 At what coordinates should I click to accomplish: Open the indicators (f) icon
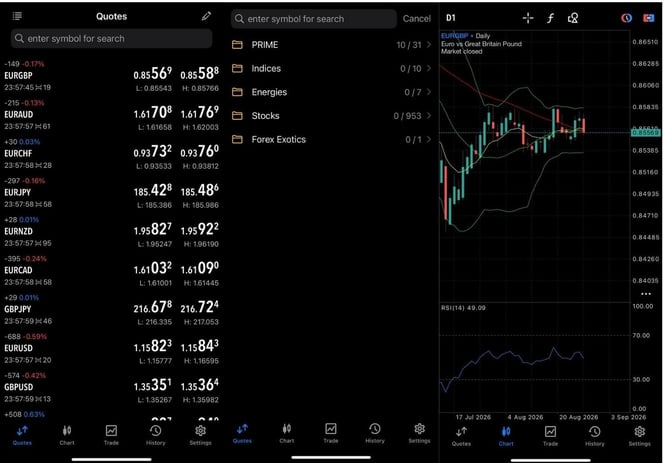[x=550, y=18]
